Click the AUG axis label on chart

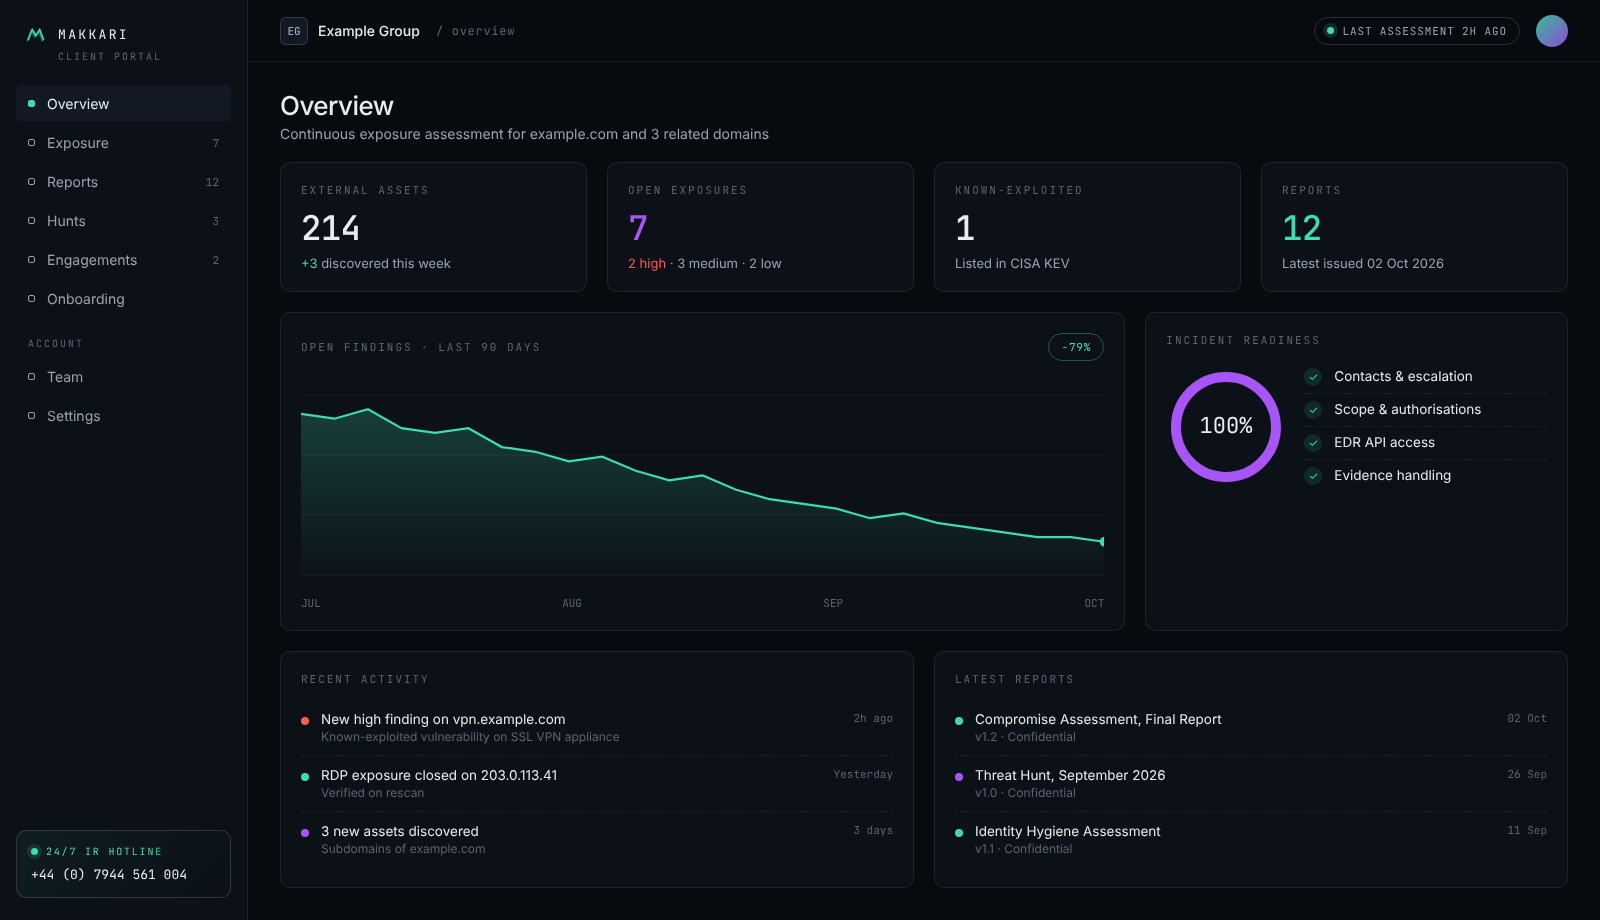click(572, 603)
